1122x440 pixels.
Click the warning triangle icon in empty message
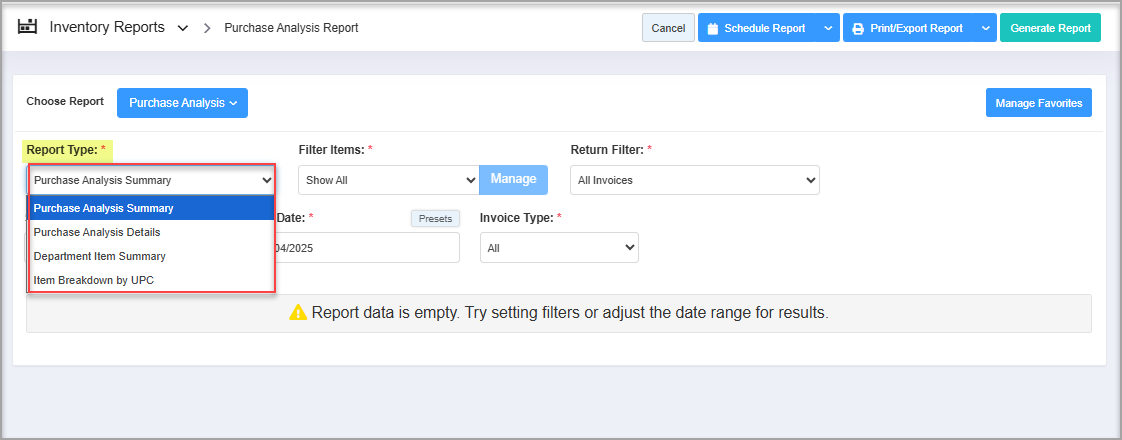pyautogui.click(x=298, y=312)
